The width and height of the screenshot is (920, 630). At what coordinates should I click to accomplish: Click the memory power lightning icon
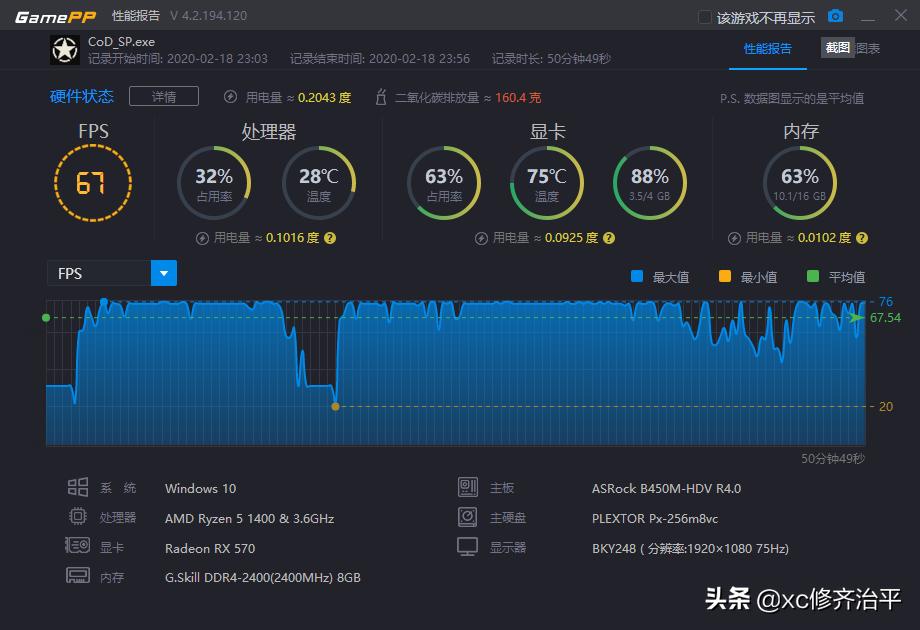pyautogui.click(x=734, y=238)
